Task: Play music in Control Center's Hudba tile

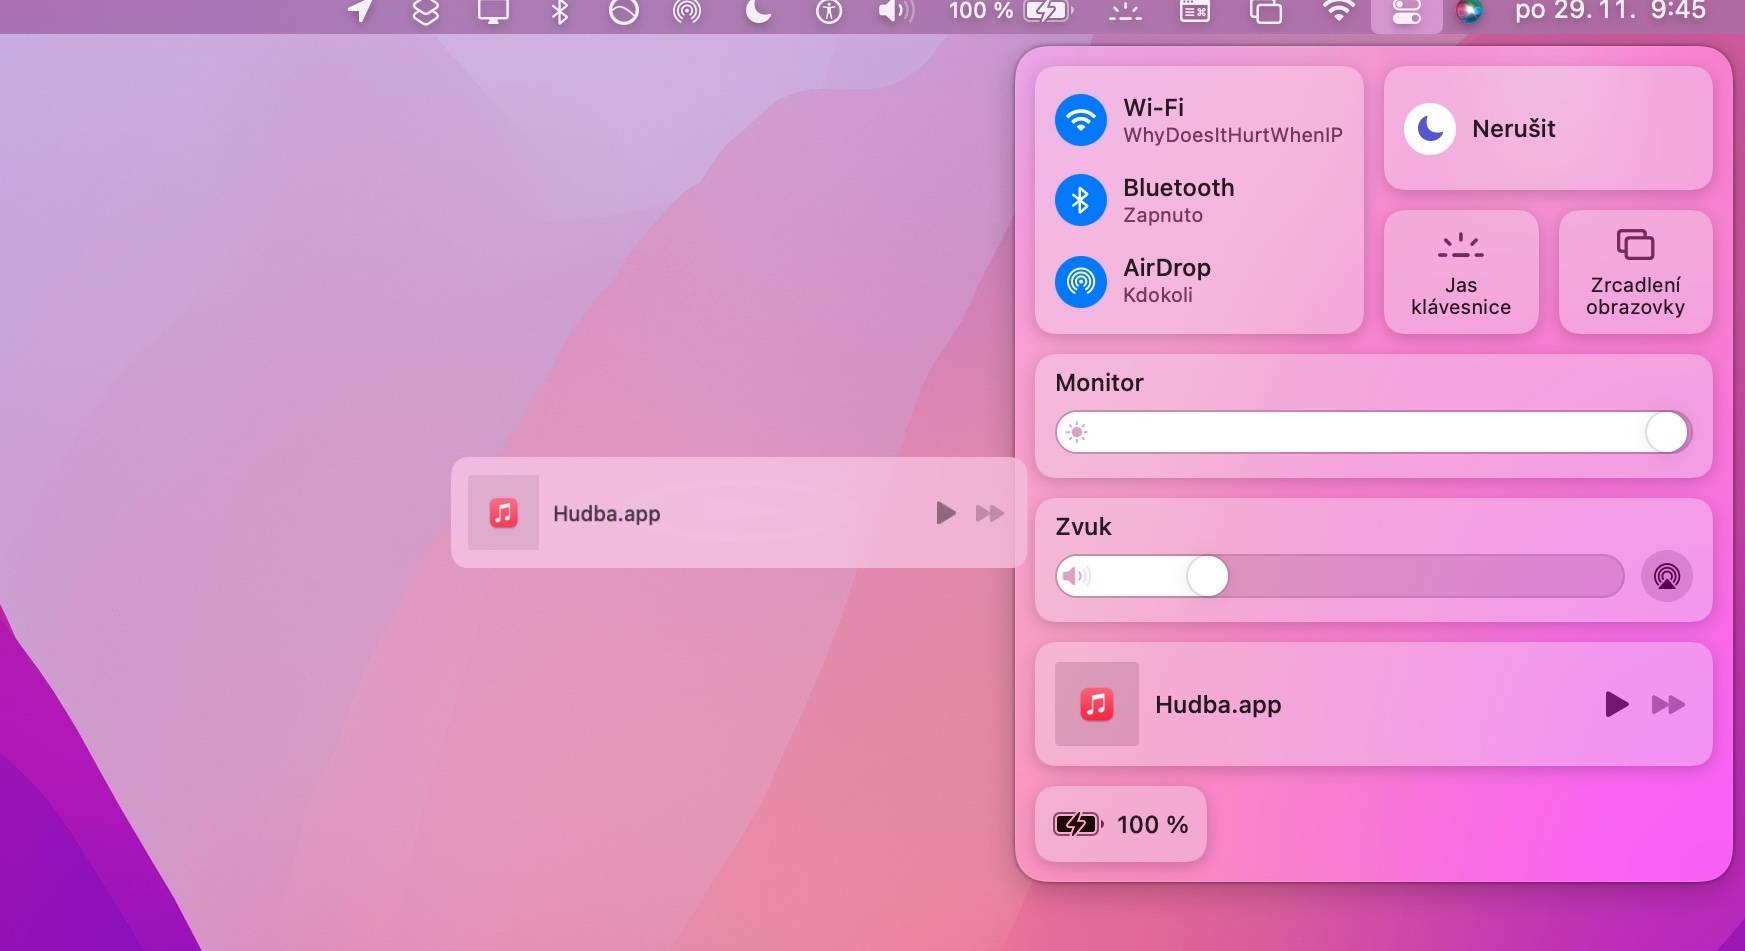Action: [1616, 704]
